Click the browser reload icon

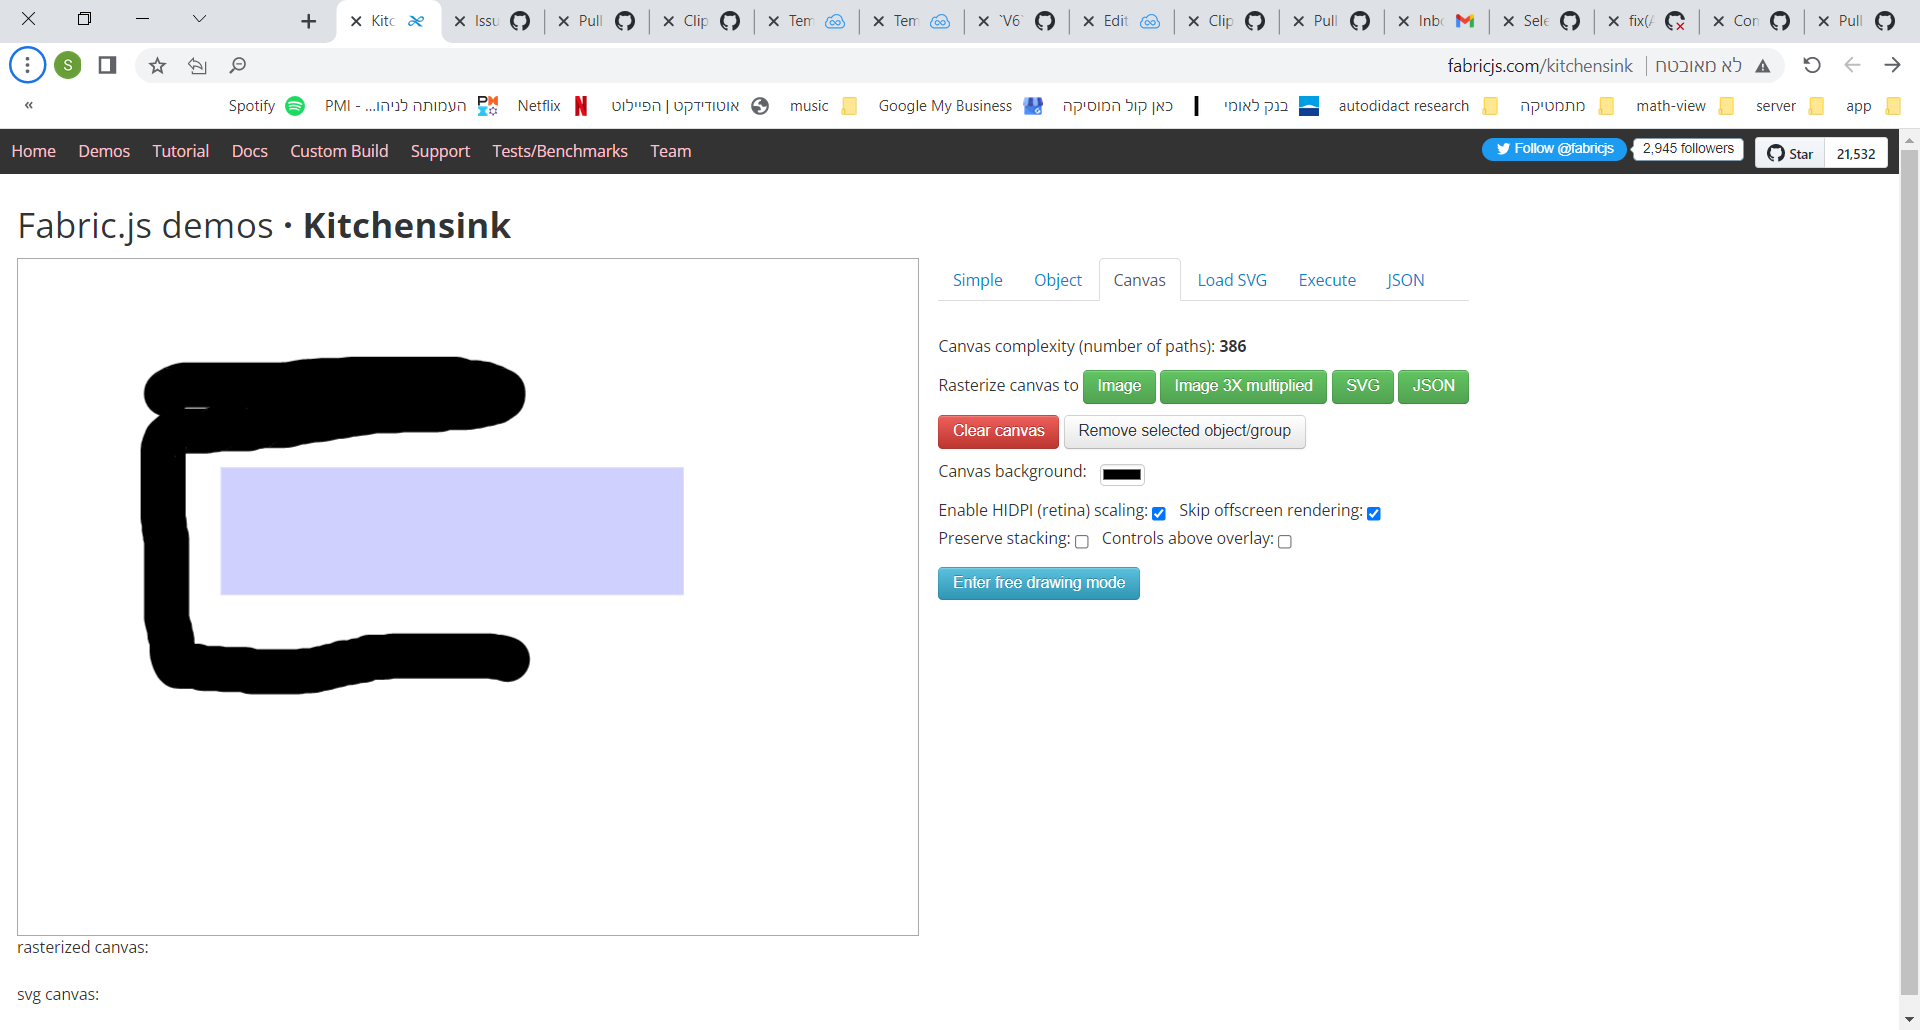coord(1811,65)
